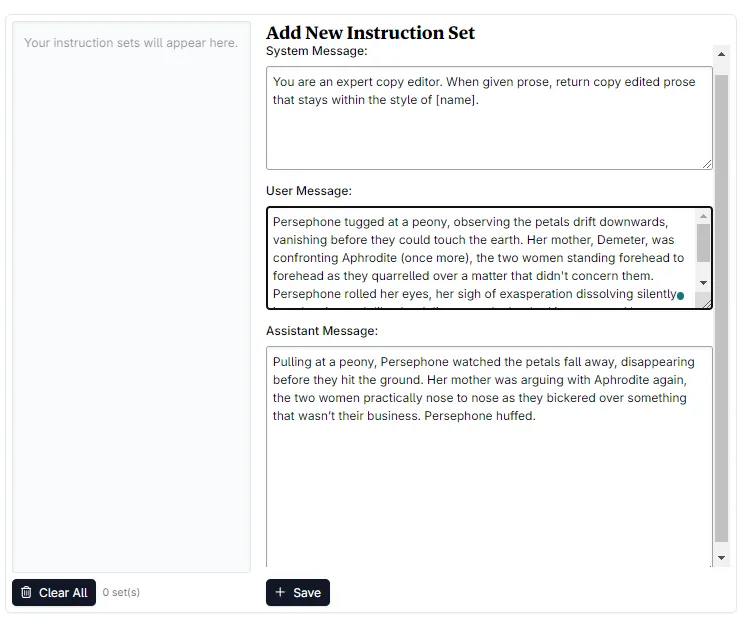Click the form panel's bottom scroll arrow
Image resolution: width=743 pixels, height=620 pixels.
pyautogui.click(x=722, y=557)
